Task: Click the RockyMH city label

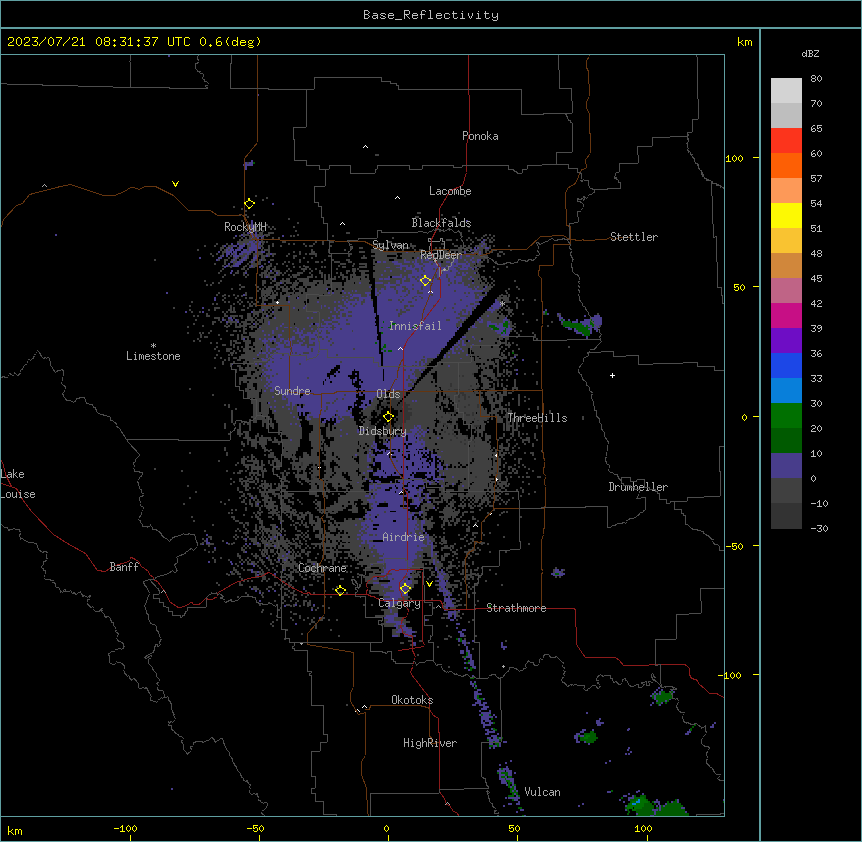Action: coord(245,227)
